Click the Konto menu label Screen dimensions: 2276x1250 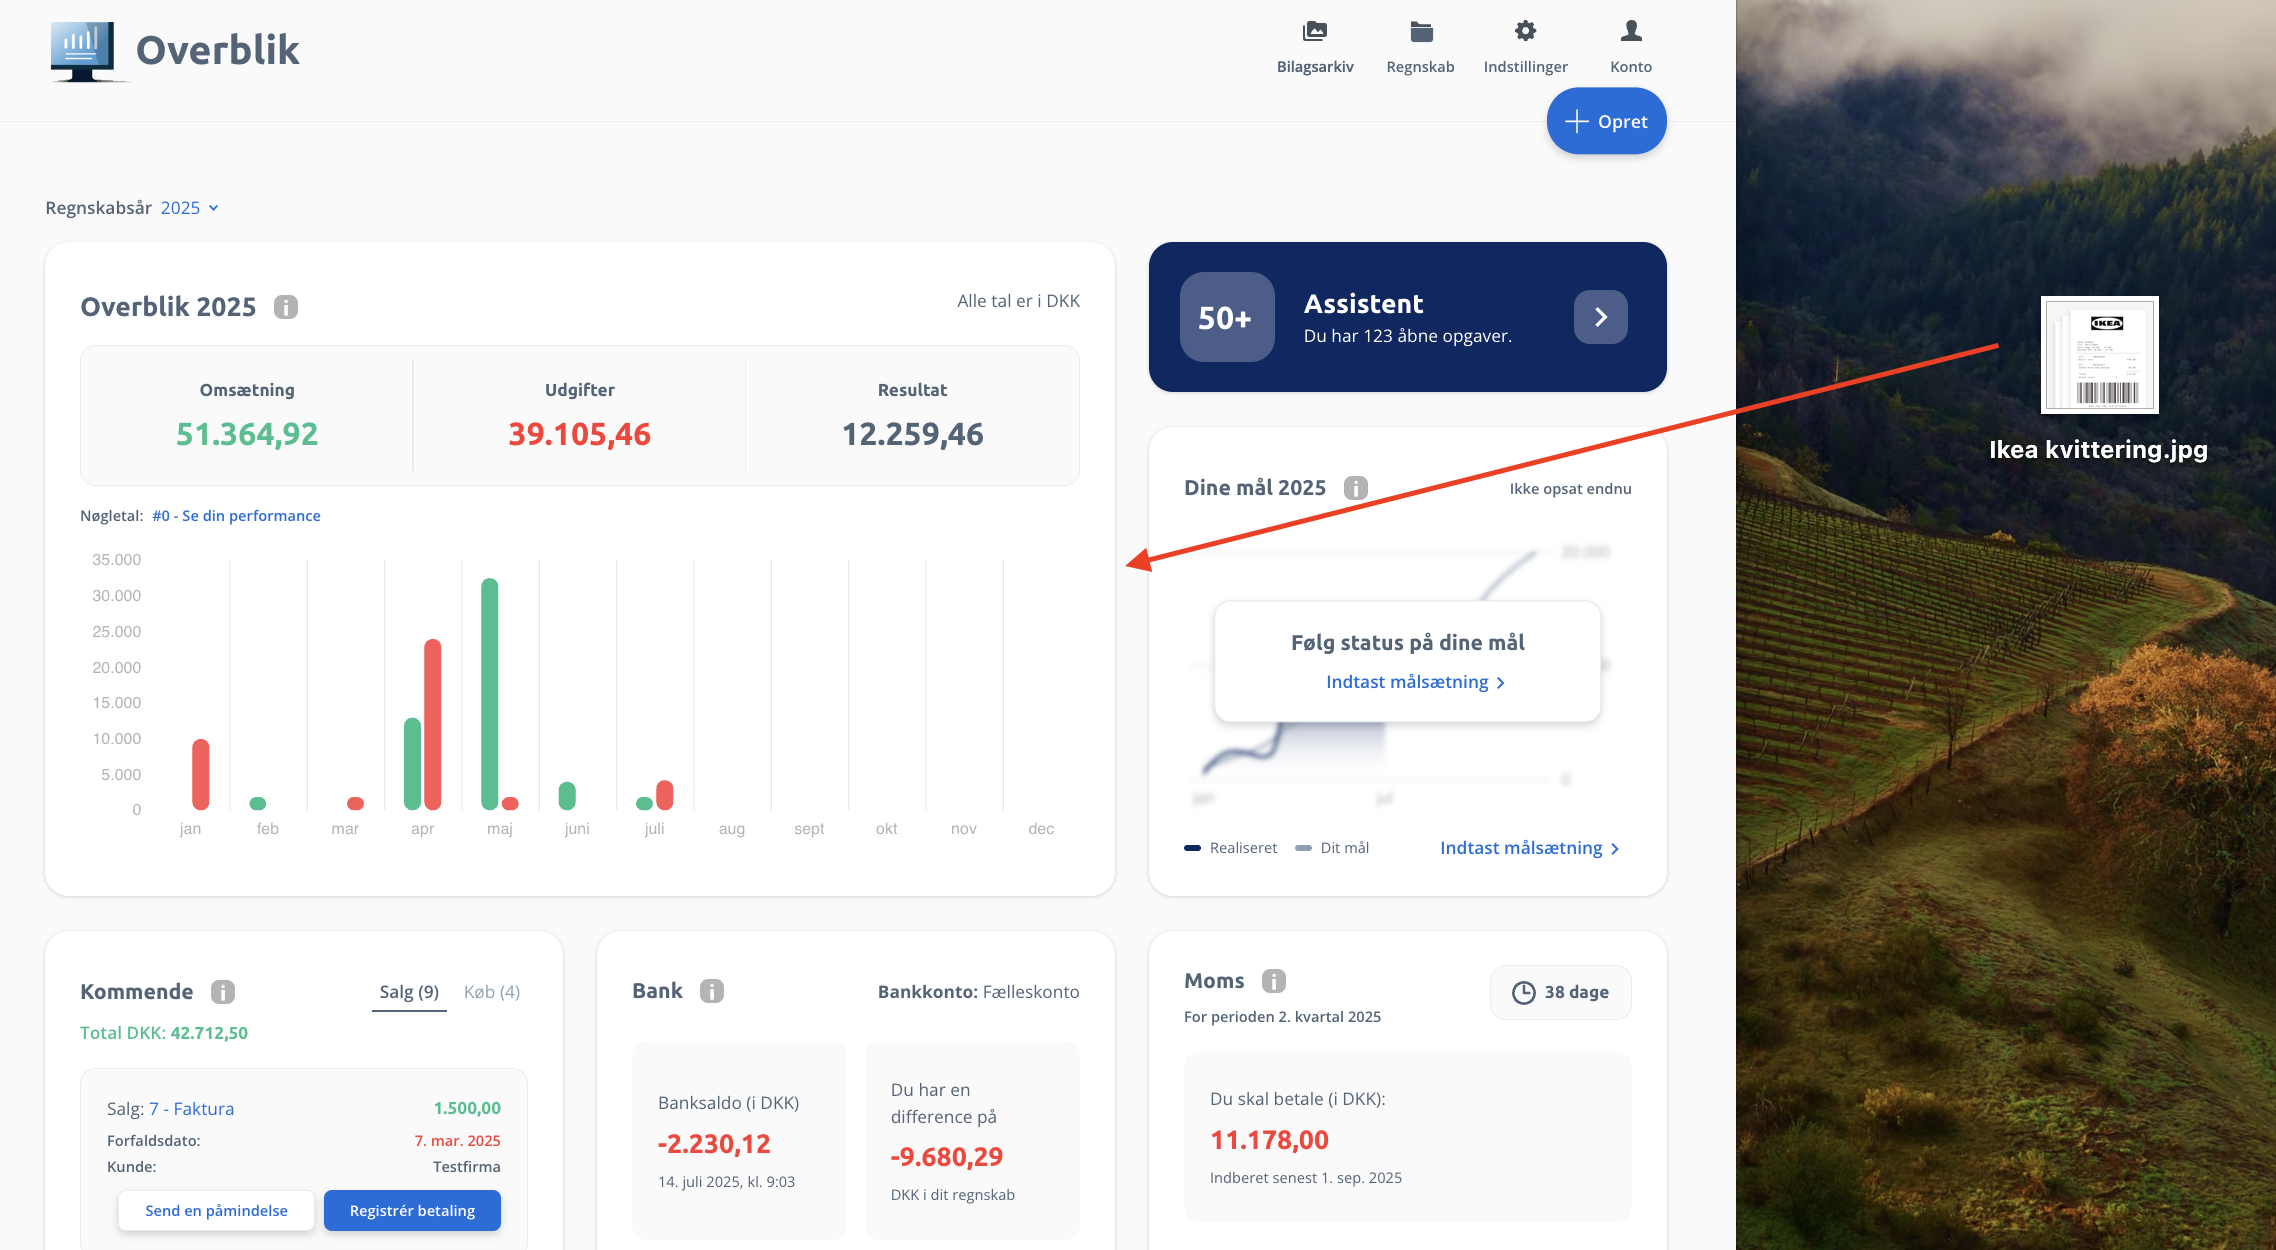(1631, 67)
